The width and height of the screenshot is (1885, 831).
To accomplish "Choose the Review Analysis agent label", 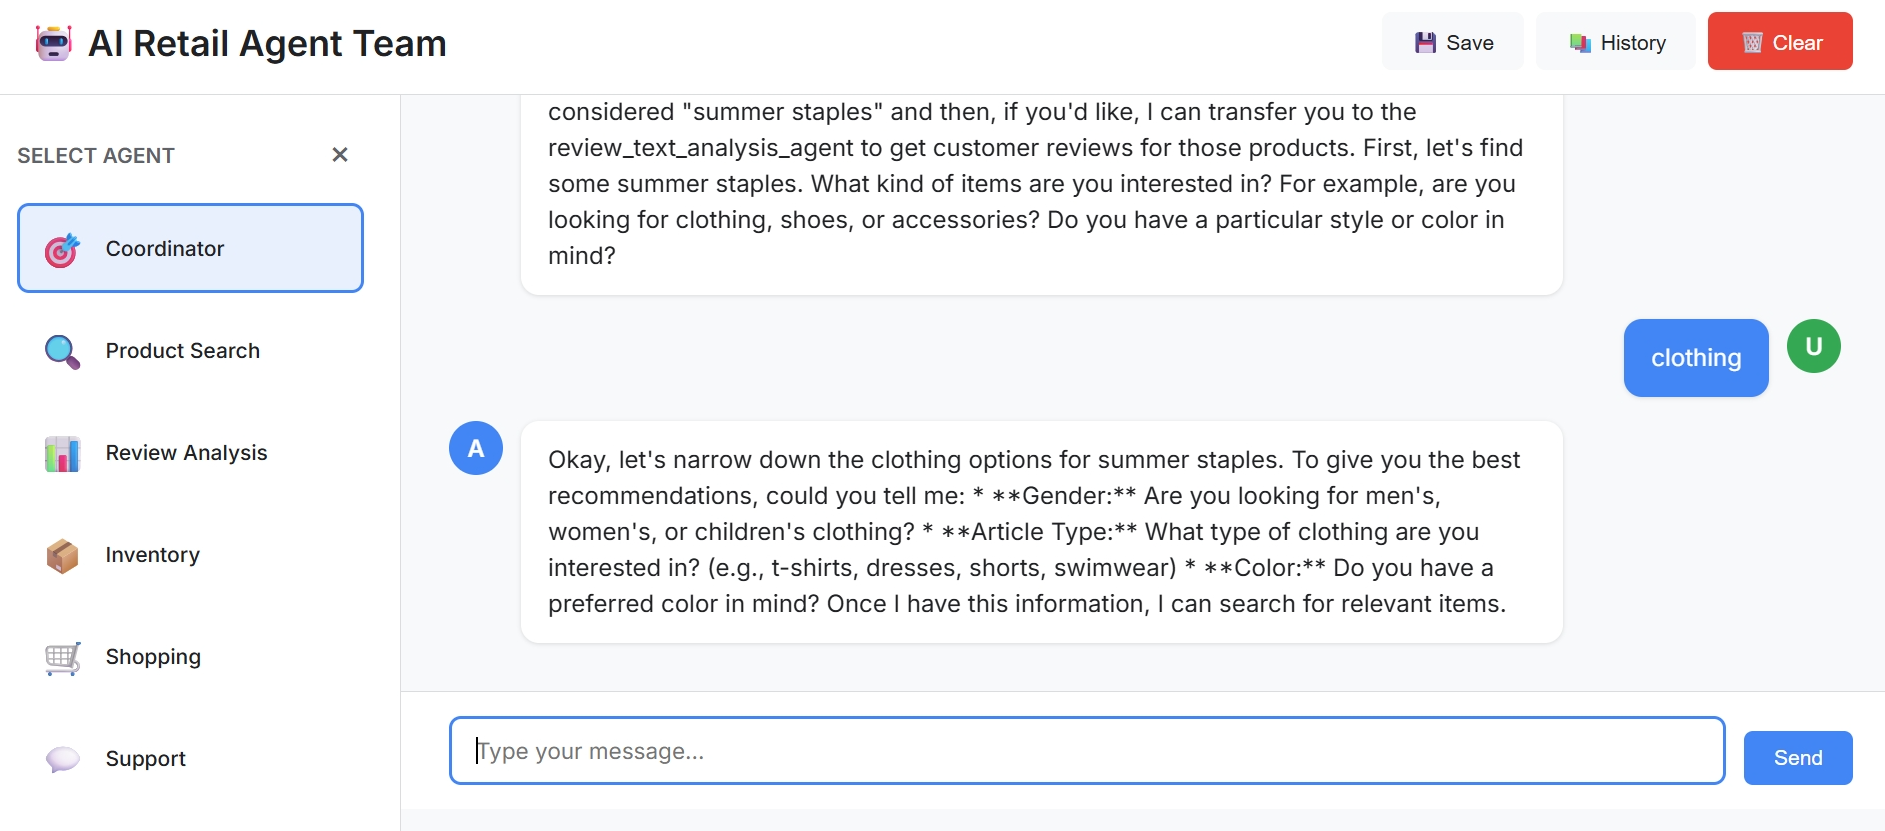I will [187, 453].
